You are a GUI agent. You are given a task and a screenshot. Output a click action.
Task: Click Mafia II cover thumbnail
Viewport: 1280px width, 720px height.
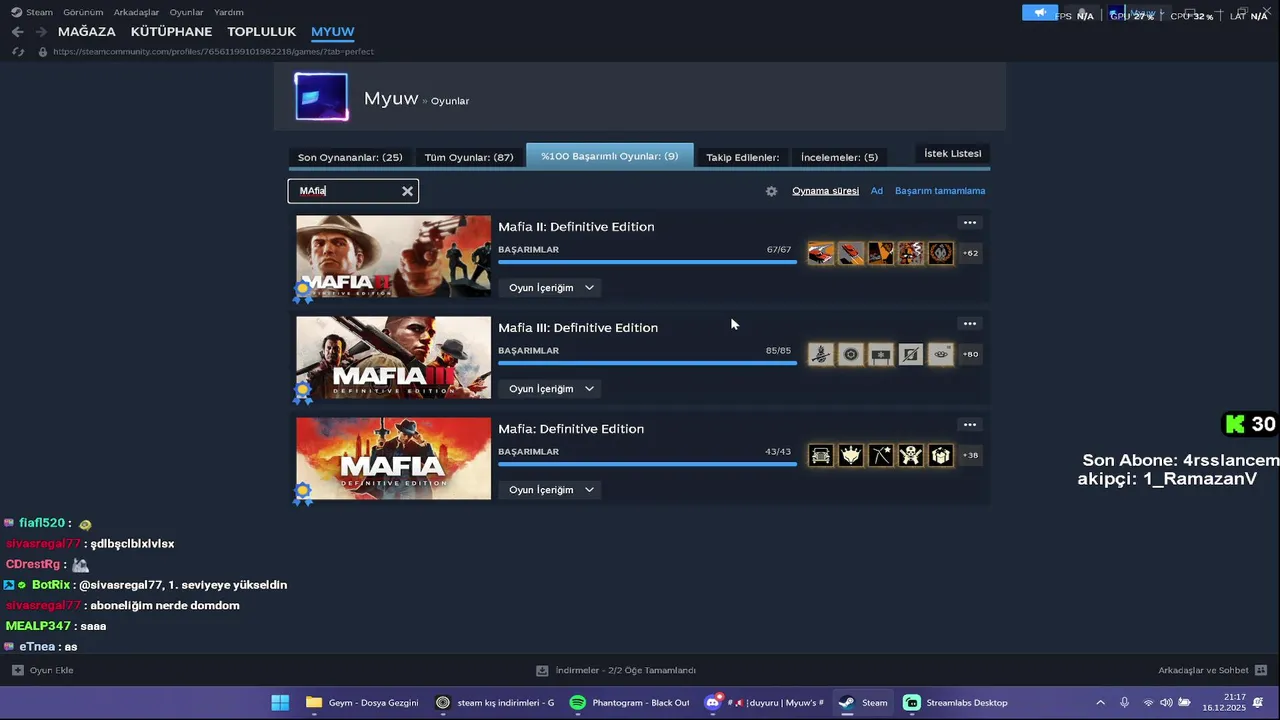pyautogui.click(x=393, y=256)
